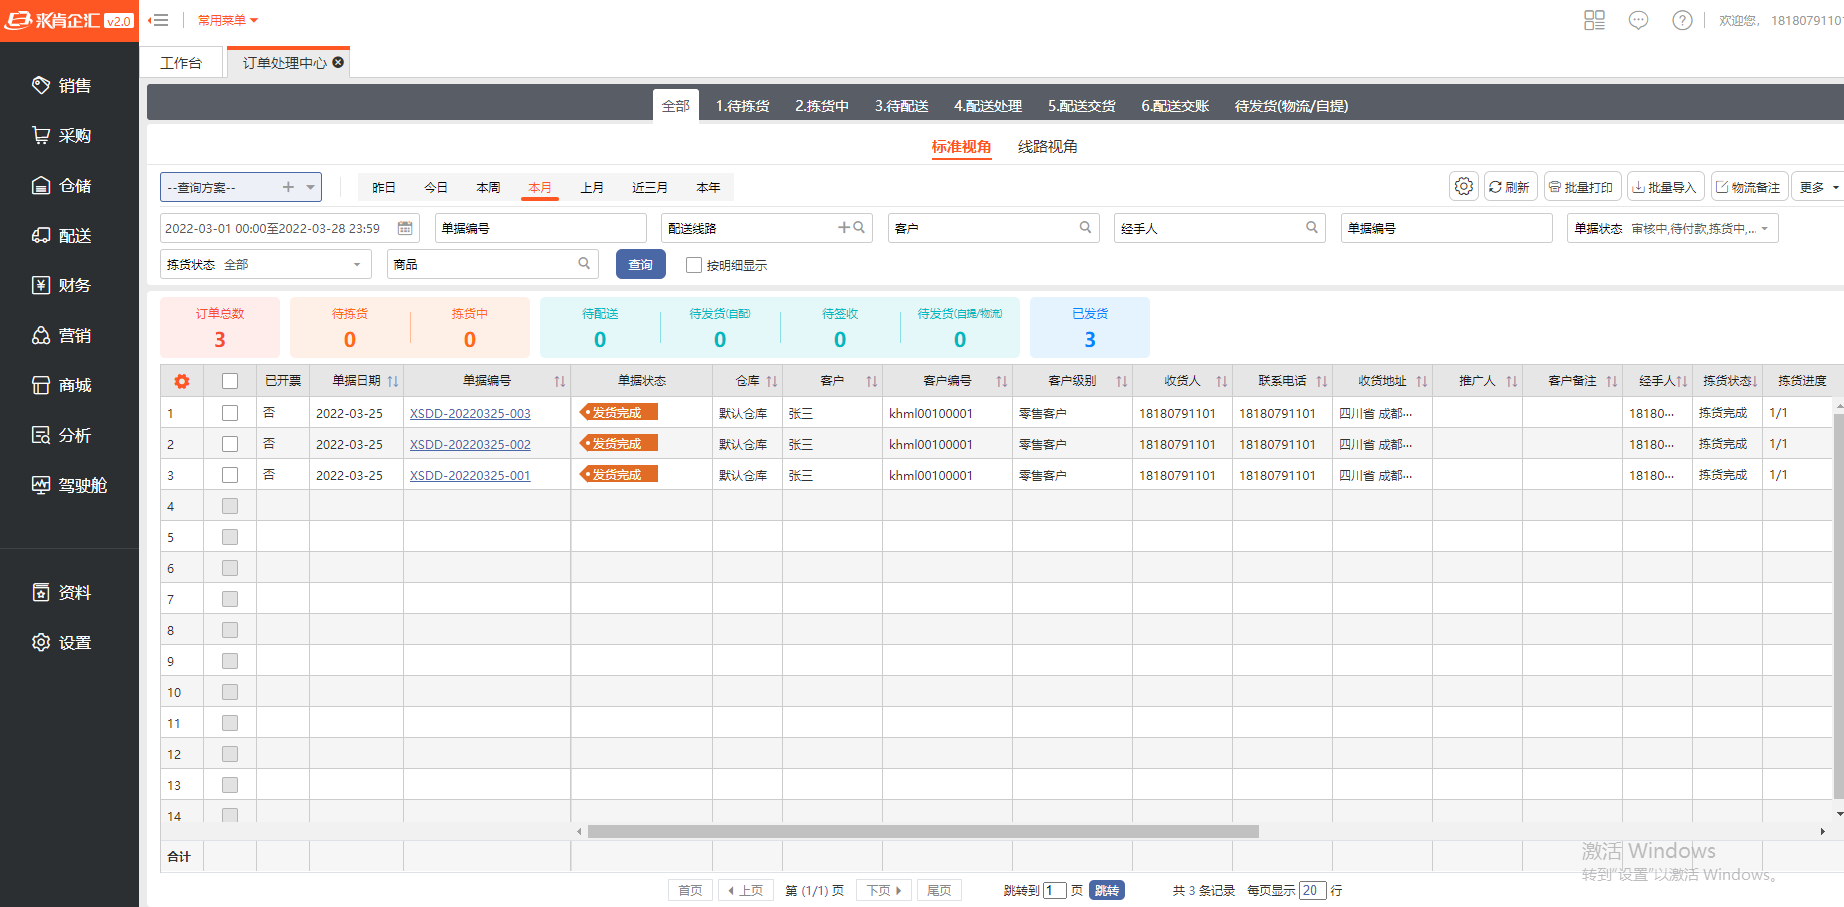
Task: Switch to the 工作台 tab
Action: (x=181, y=61)
